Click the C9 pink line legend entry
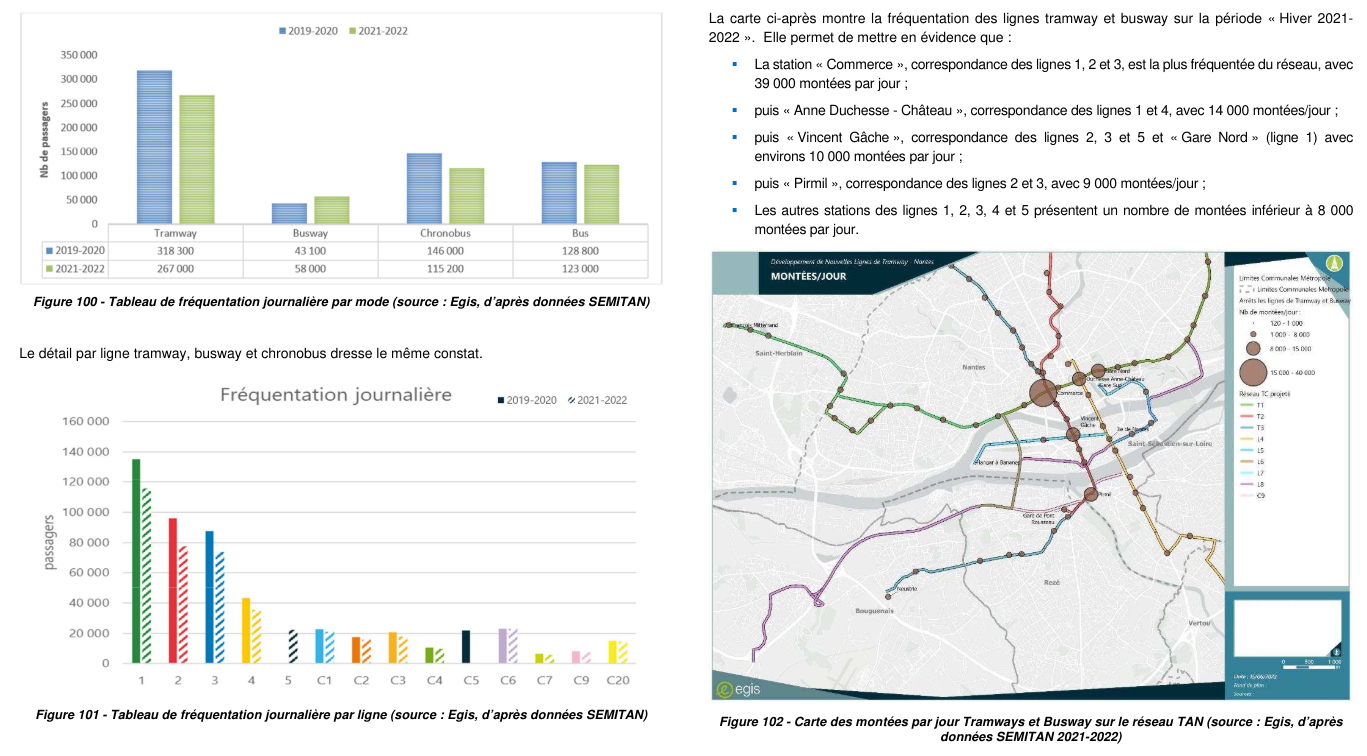1367x756 pixels. [x=1250, y=495]
